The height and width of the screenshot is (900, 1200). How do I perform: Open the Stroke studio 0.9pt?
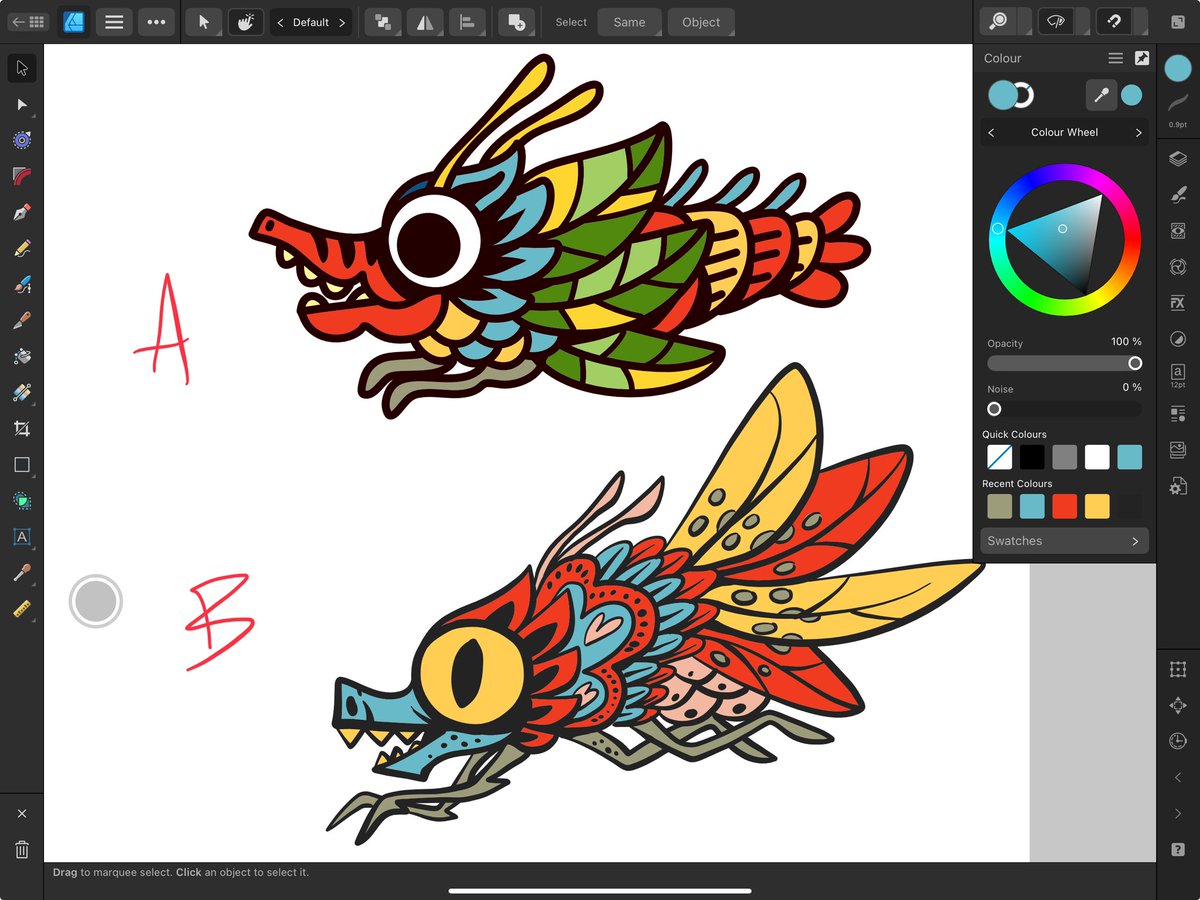click(1178, 108)
